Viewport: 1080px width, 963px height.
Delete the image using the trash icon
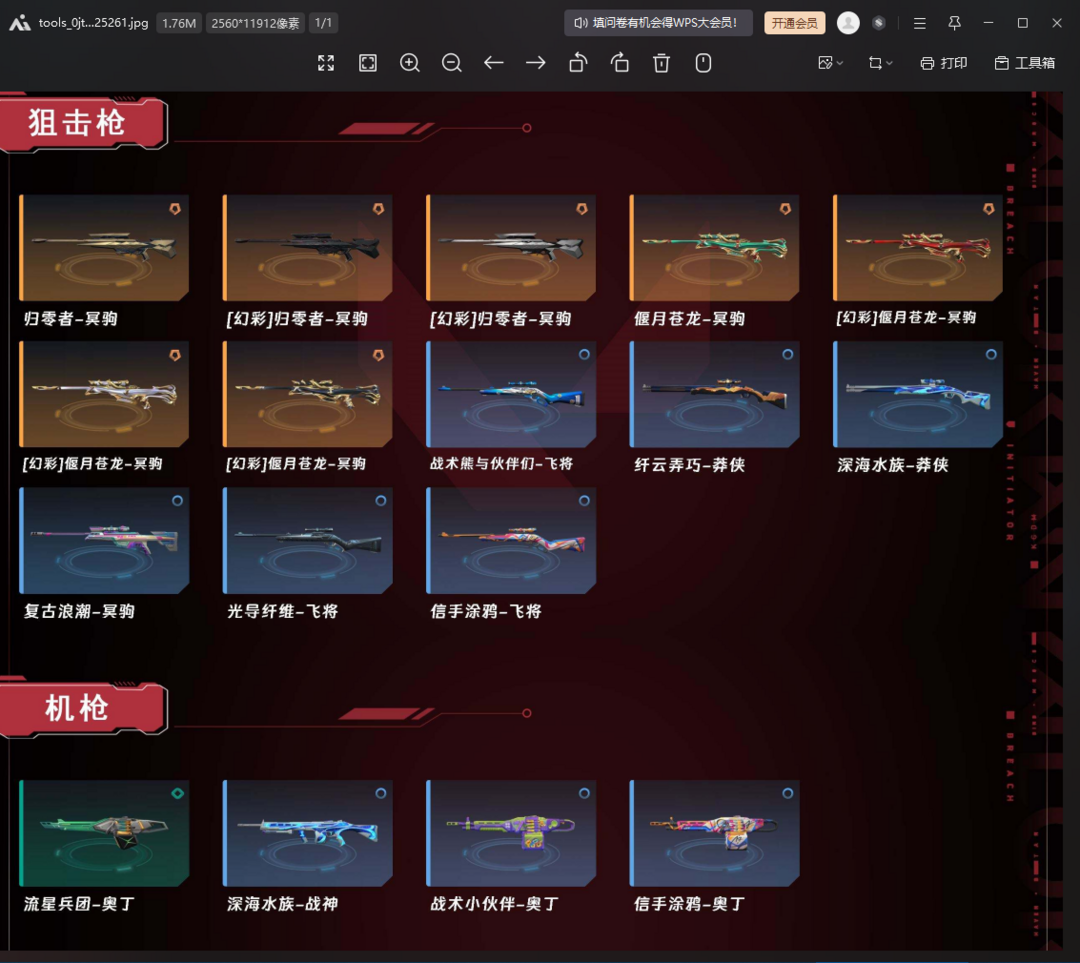pyautogui.click(x=661, y=63)
